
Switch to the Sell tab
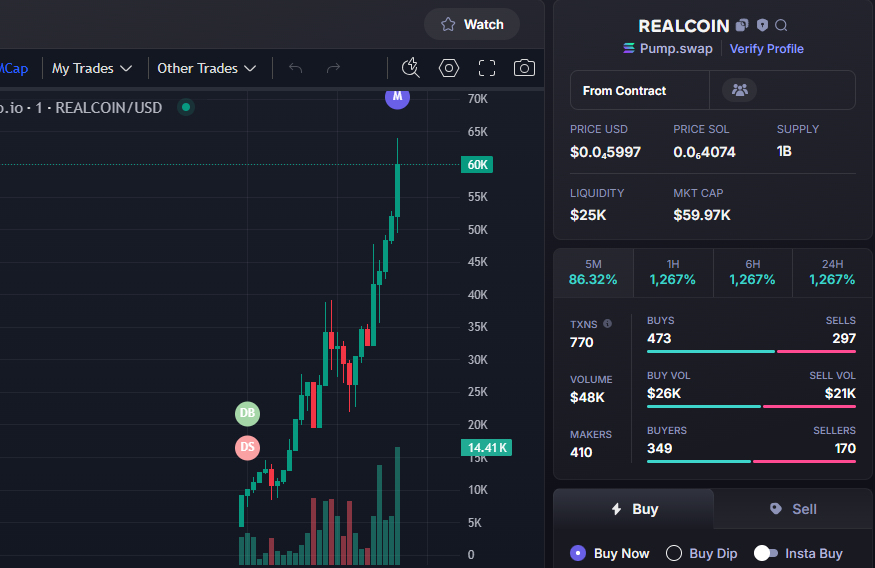(x=793, y=509)
